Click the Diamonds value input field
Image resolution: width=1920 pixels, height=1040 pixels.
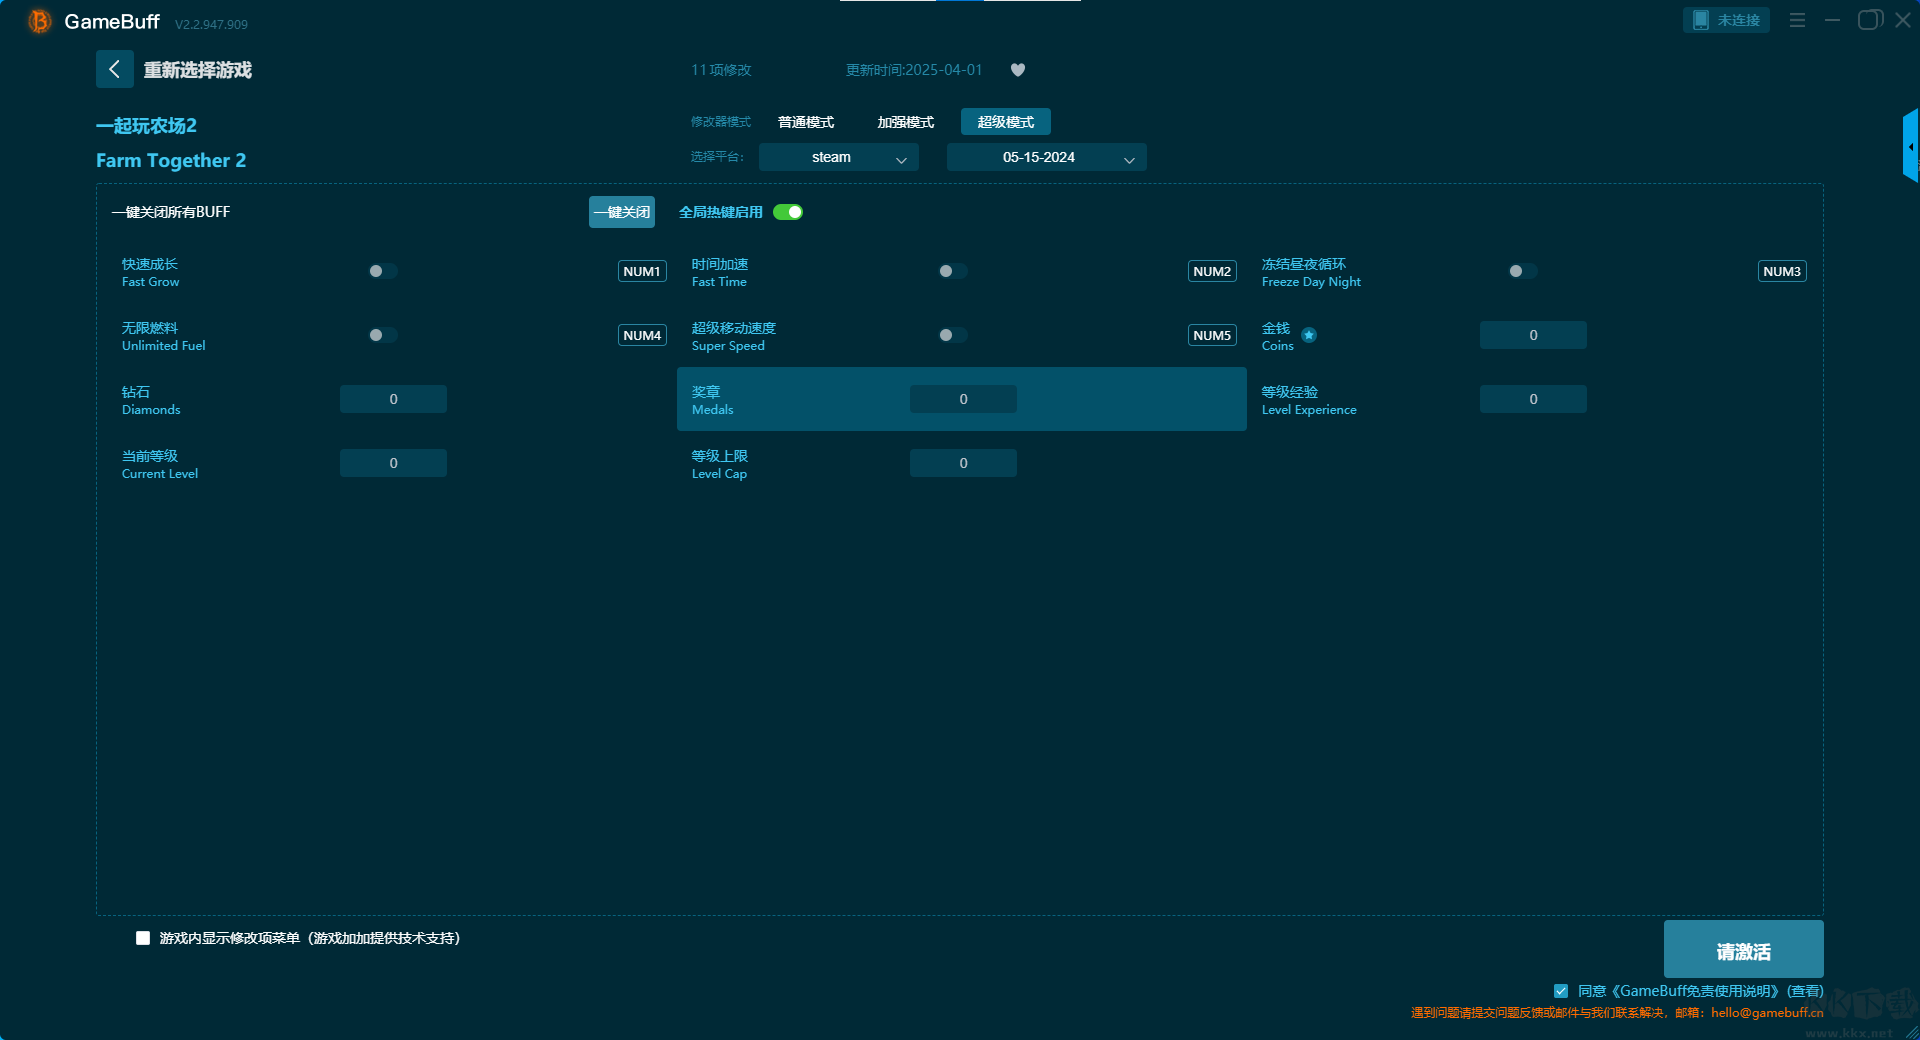point(393,399)
